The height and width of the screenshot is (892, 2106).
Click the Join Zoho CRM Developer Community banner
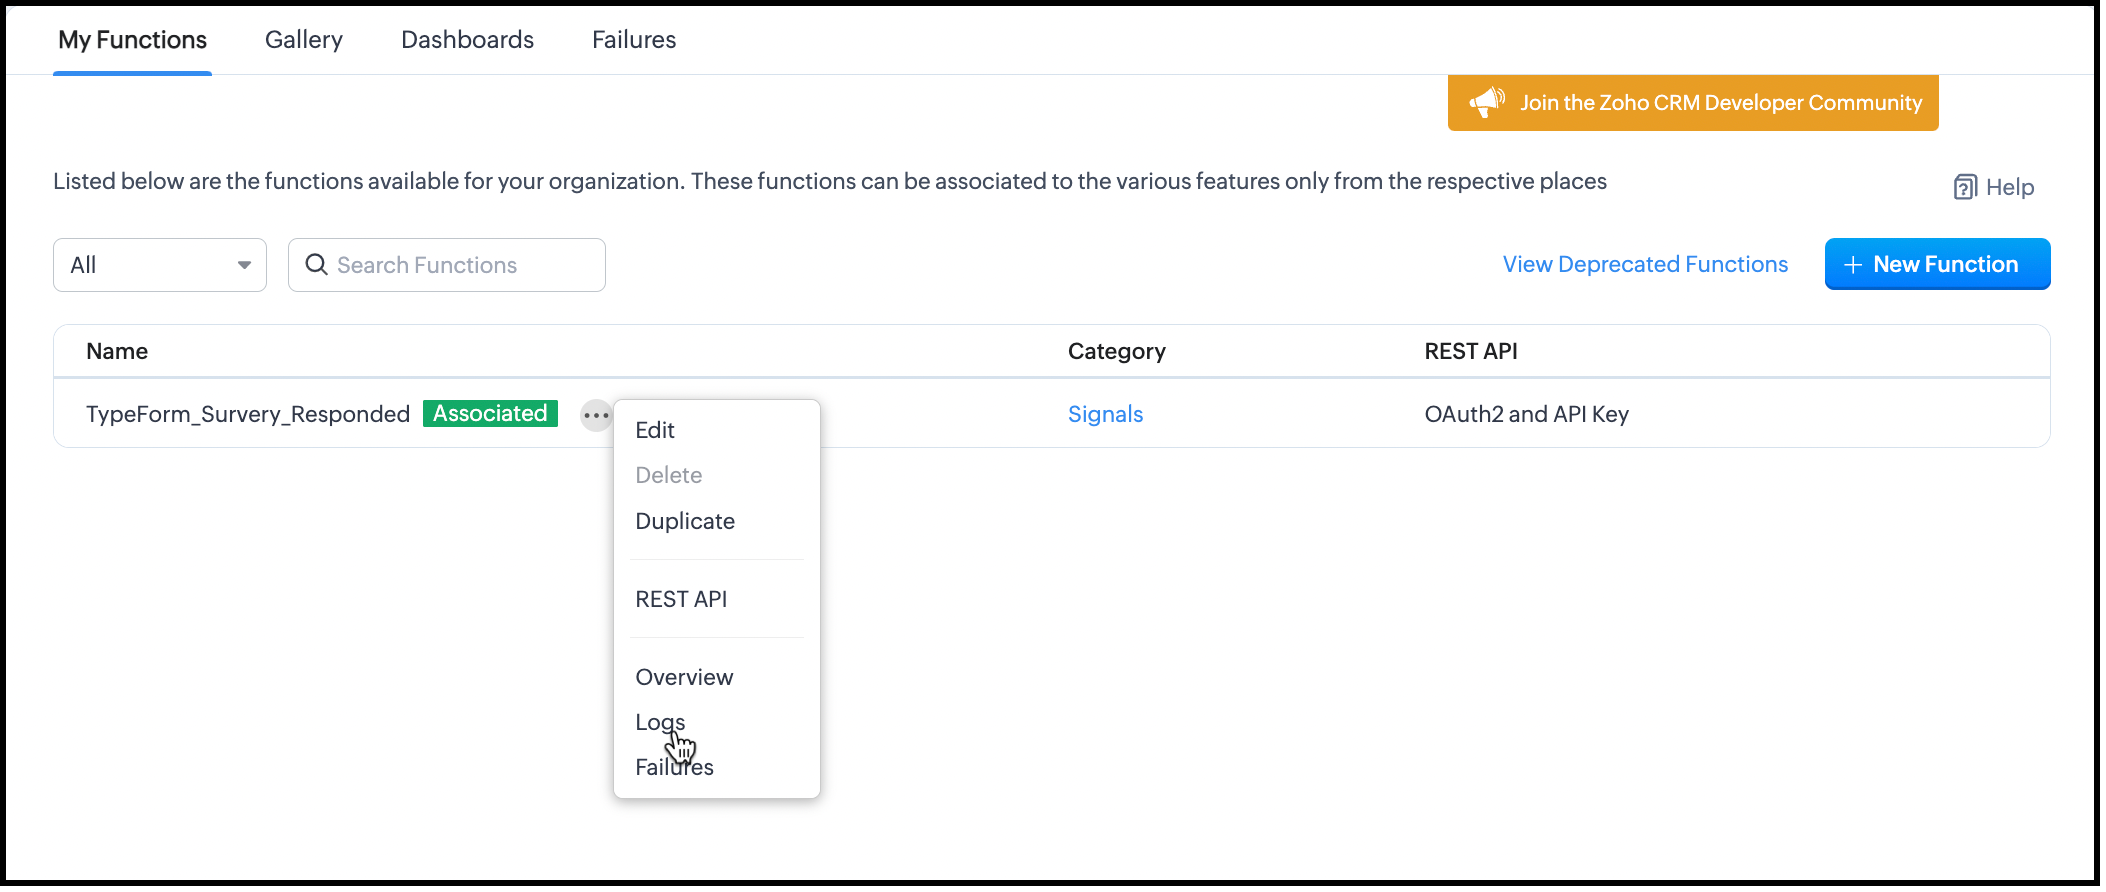coord(1720,103)
